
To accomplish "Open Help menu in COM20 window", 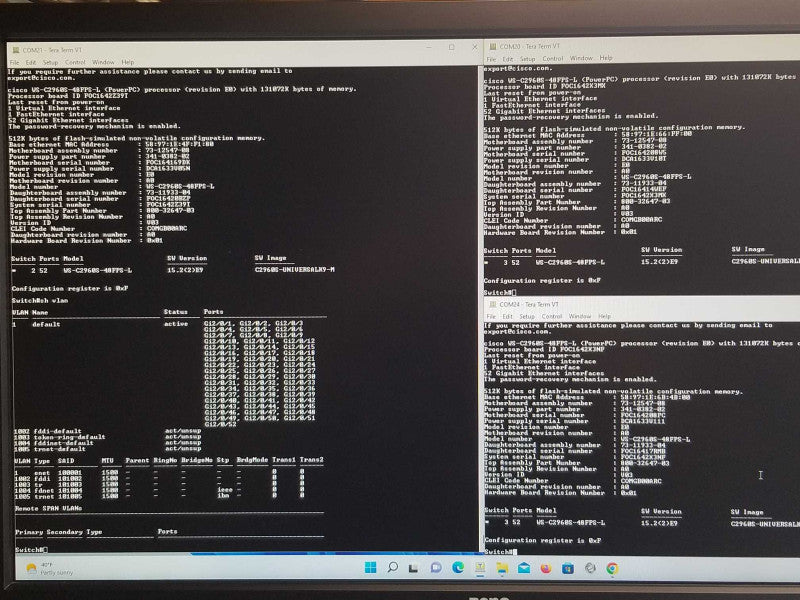I will tap(606, 58).
